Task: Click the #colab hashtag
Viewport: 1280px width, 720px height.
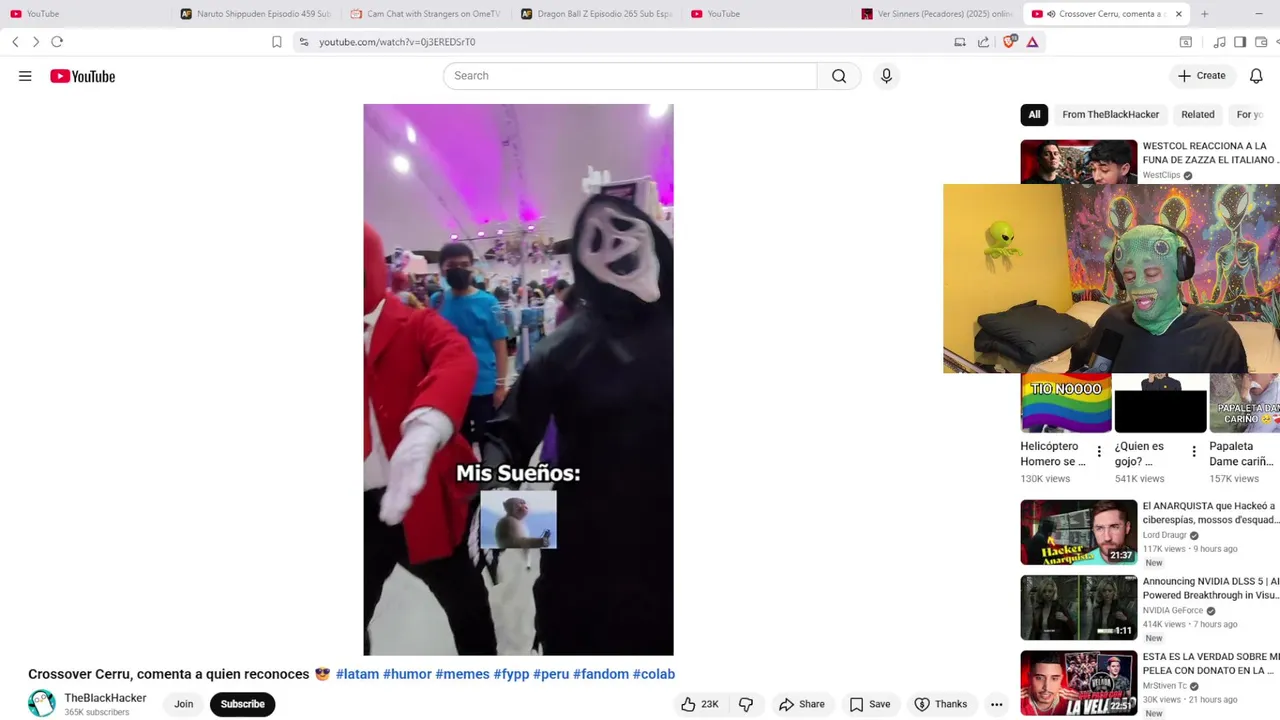Action: point(654,674)
